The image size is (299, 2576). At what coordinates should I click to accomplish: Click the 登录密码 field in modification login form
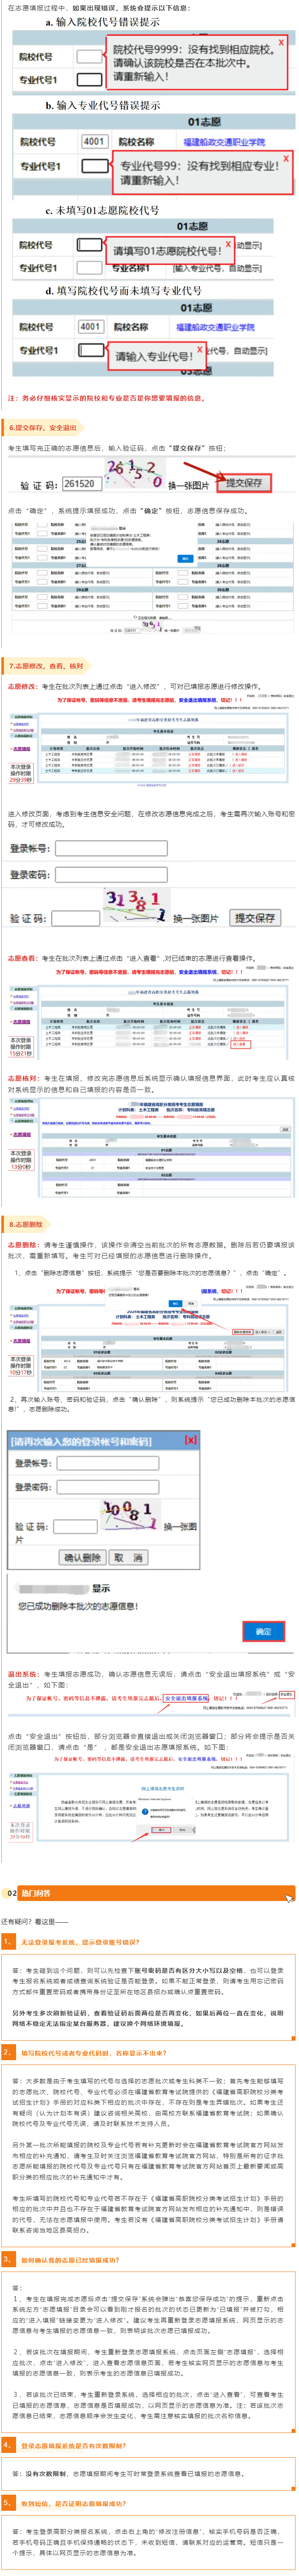(111, 874)
